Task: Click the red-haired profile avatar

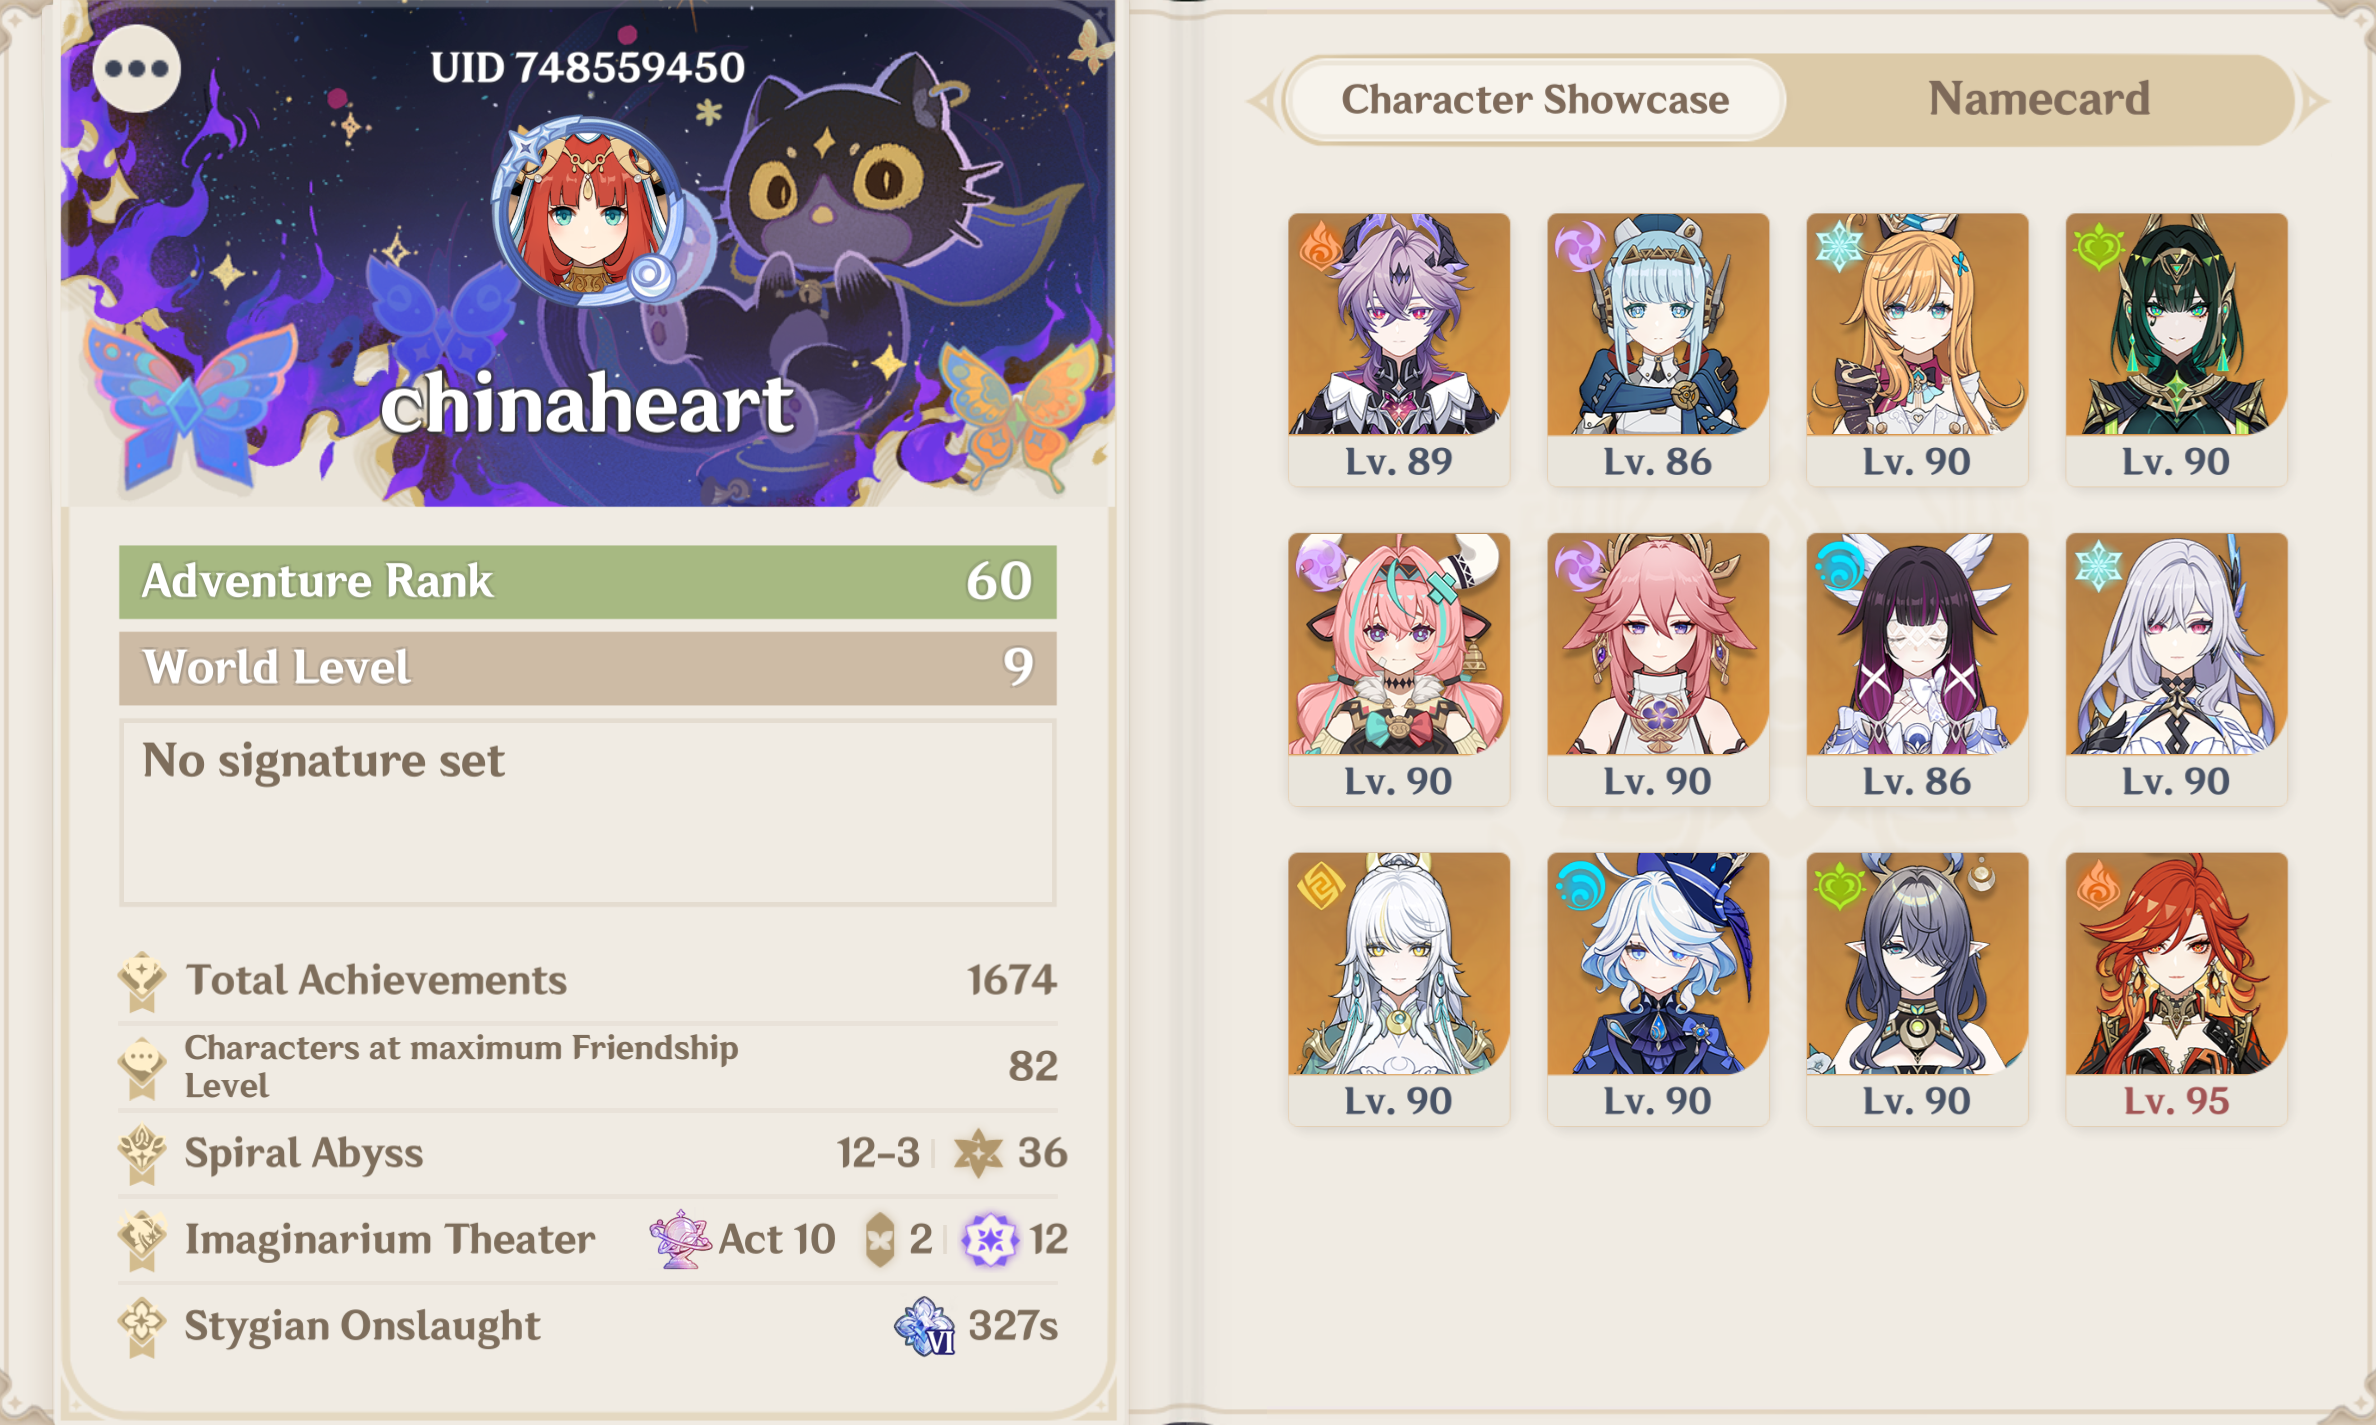Action: 589,212
